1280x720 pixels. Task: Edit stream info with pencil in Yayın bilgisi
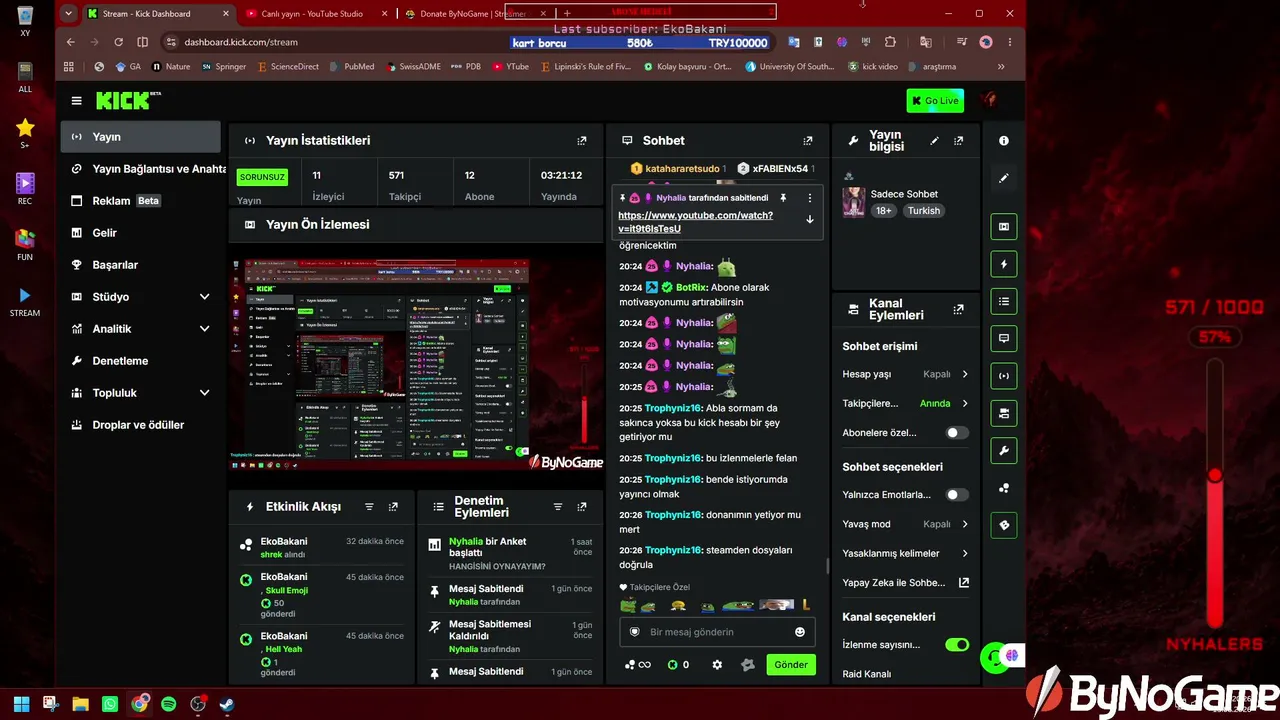[x=934, y=141]
